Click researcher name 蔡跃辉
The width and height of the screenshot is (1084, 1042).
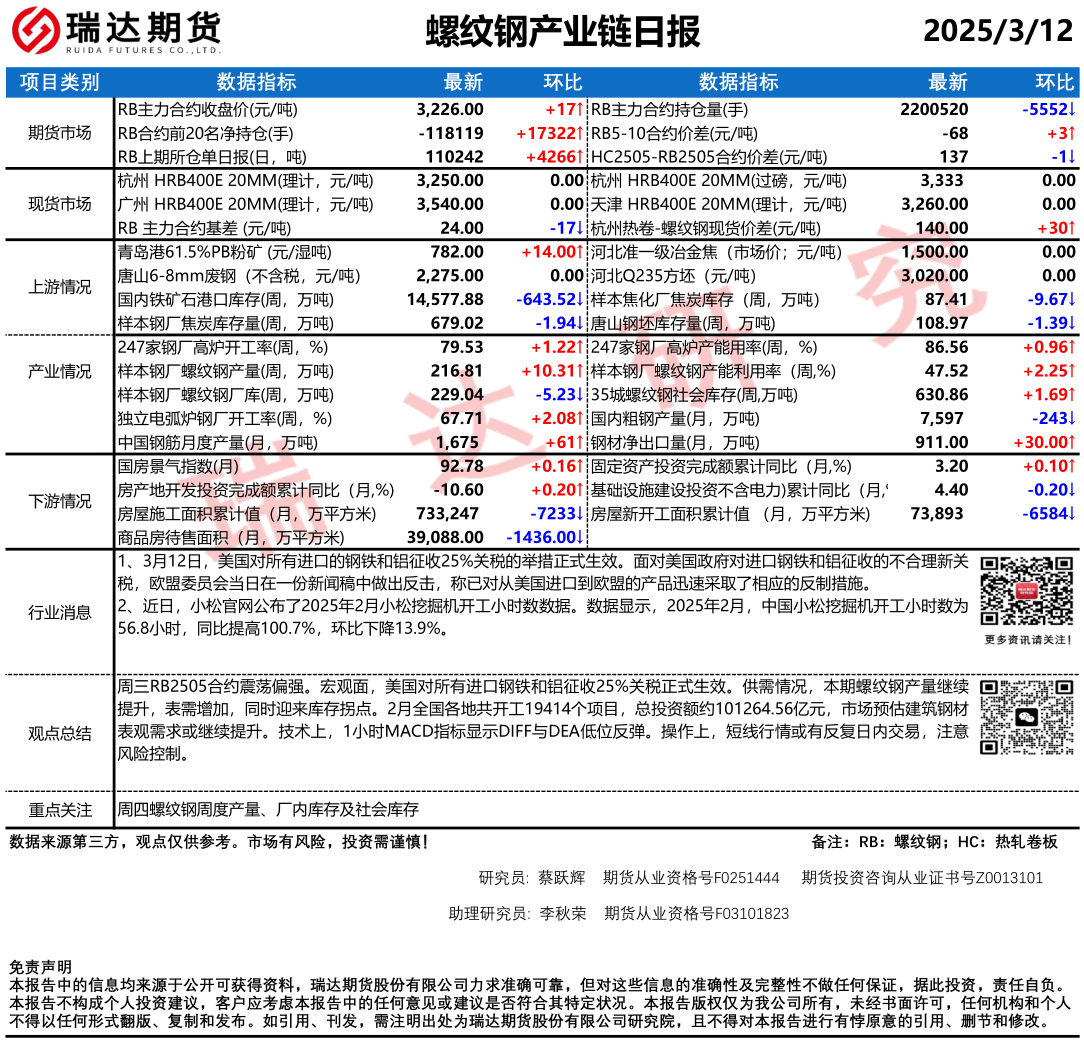[x=561, y=878]
